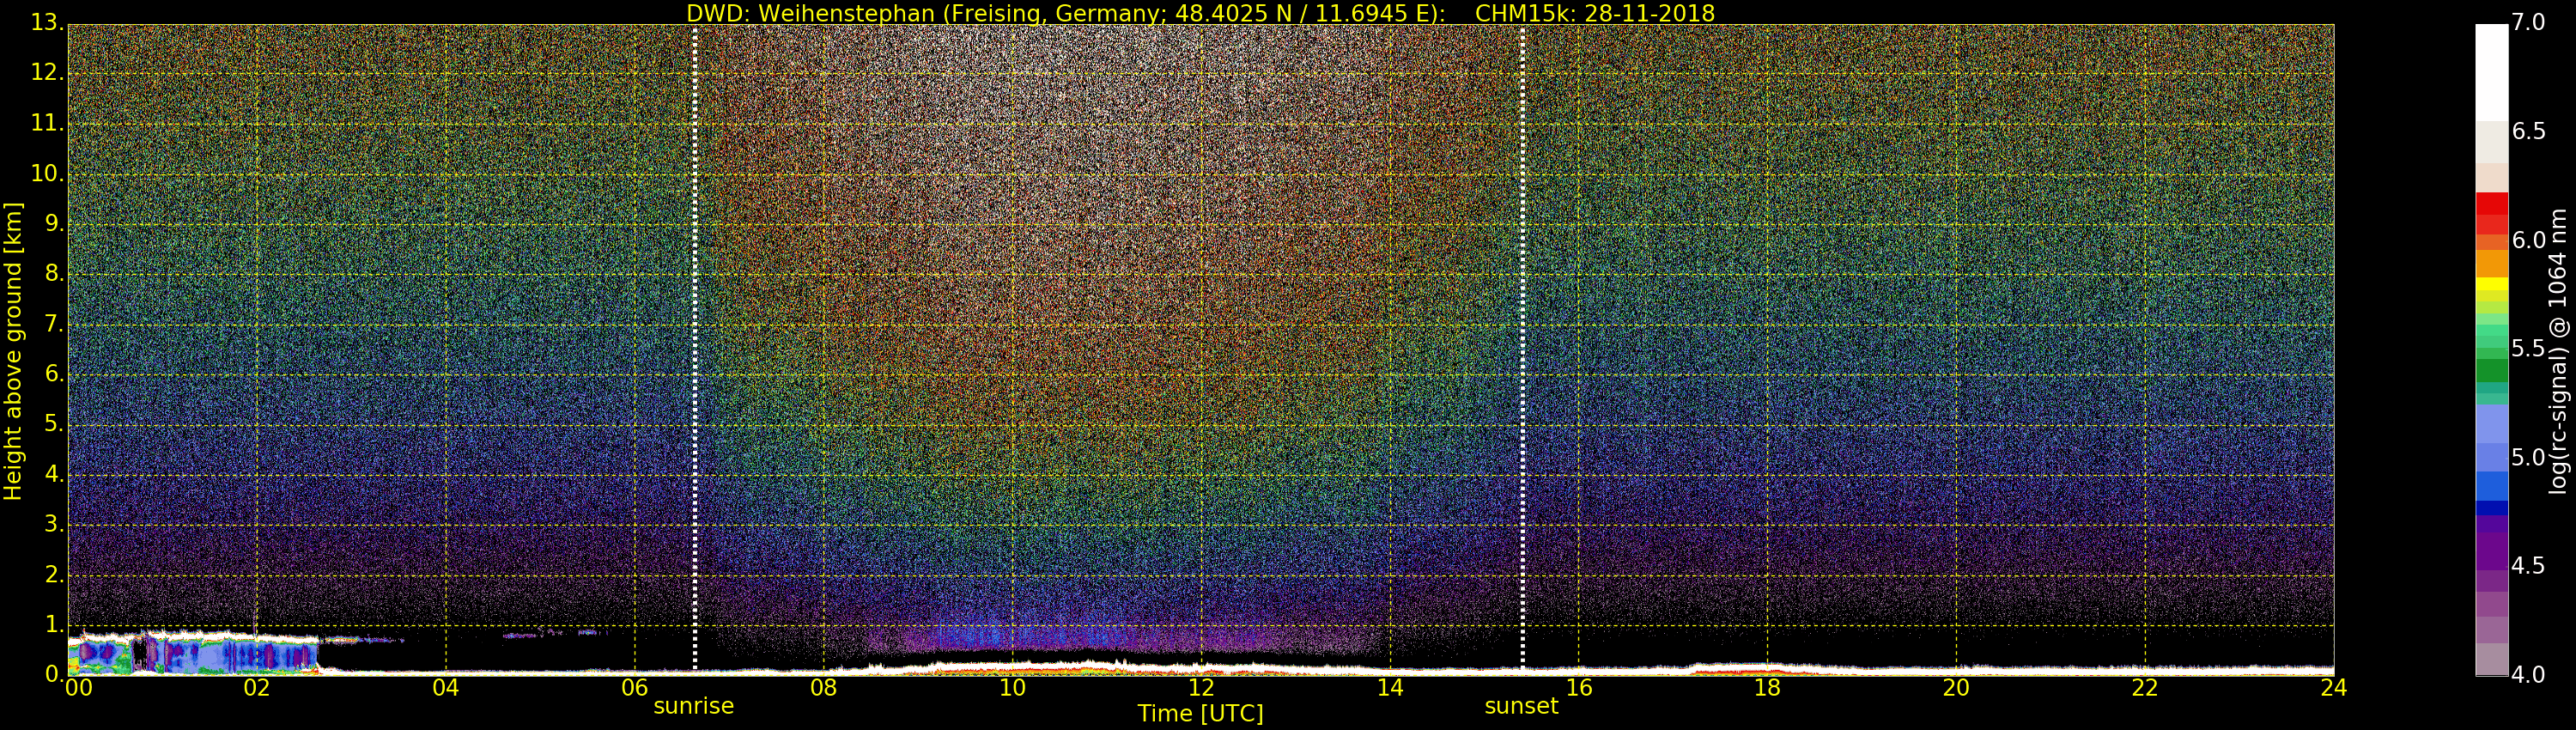Click the 'sunset' label below the time axis

pyautogui.click(x=1521, y=706)
